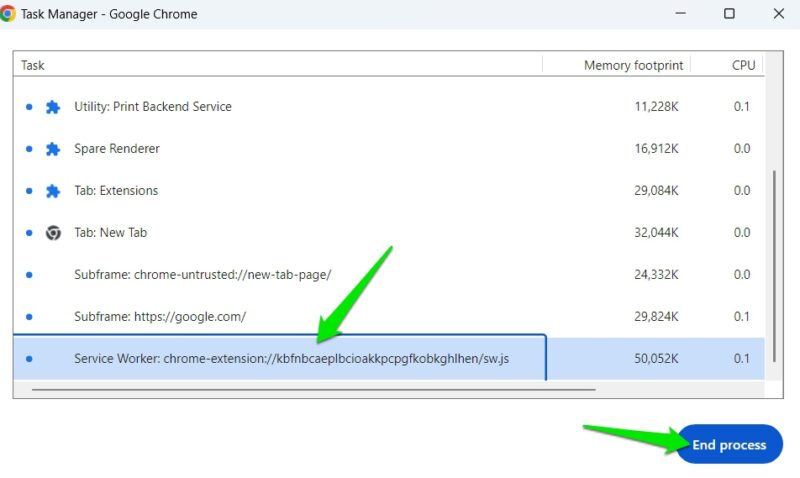
Task: Click CPU value in Service Worker row
Action: [742, 358]
